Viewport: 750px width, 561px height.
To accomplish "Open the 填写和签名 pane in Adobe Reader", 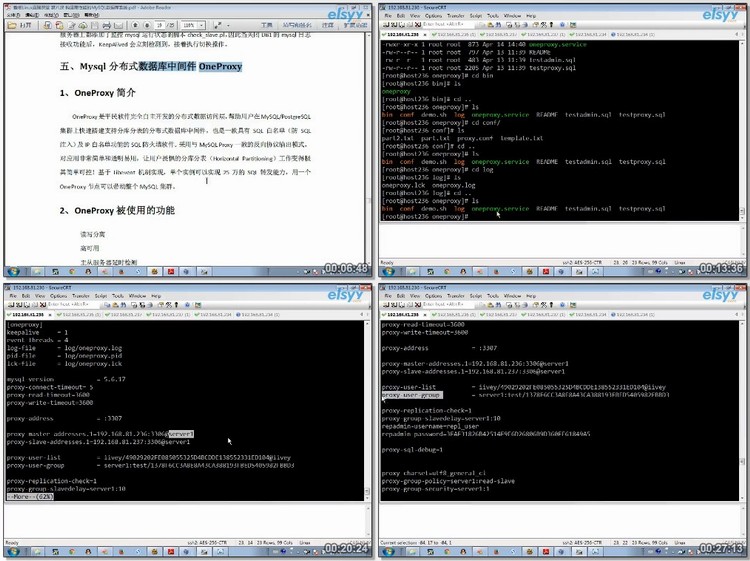I will [297, 25].
